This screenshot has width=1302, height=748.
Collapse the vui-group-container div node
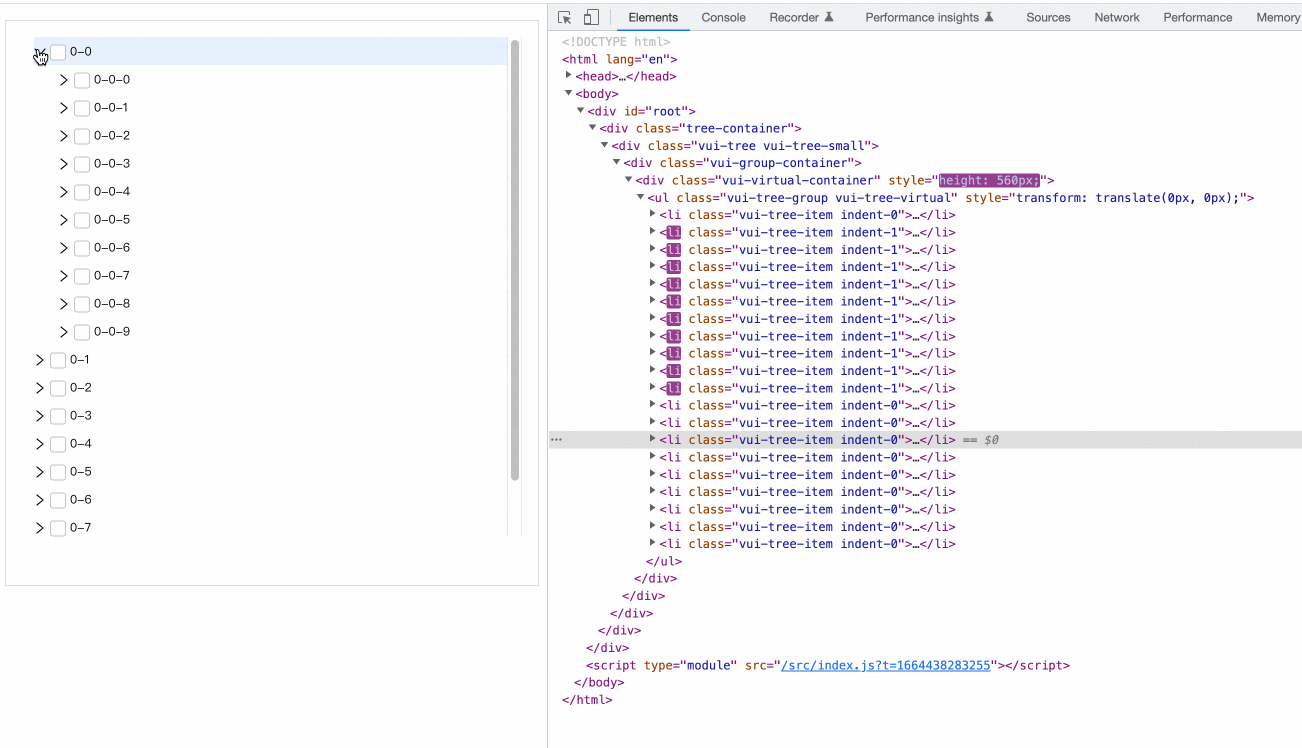617,163
